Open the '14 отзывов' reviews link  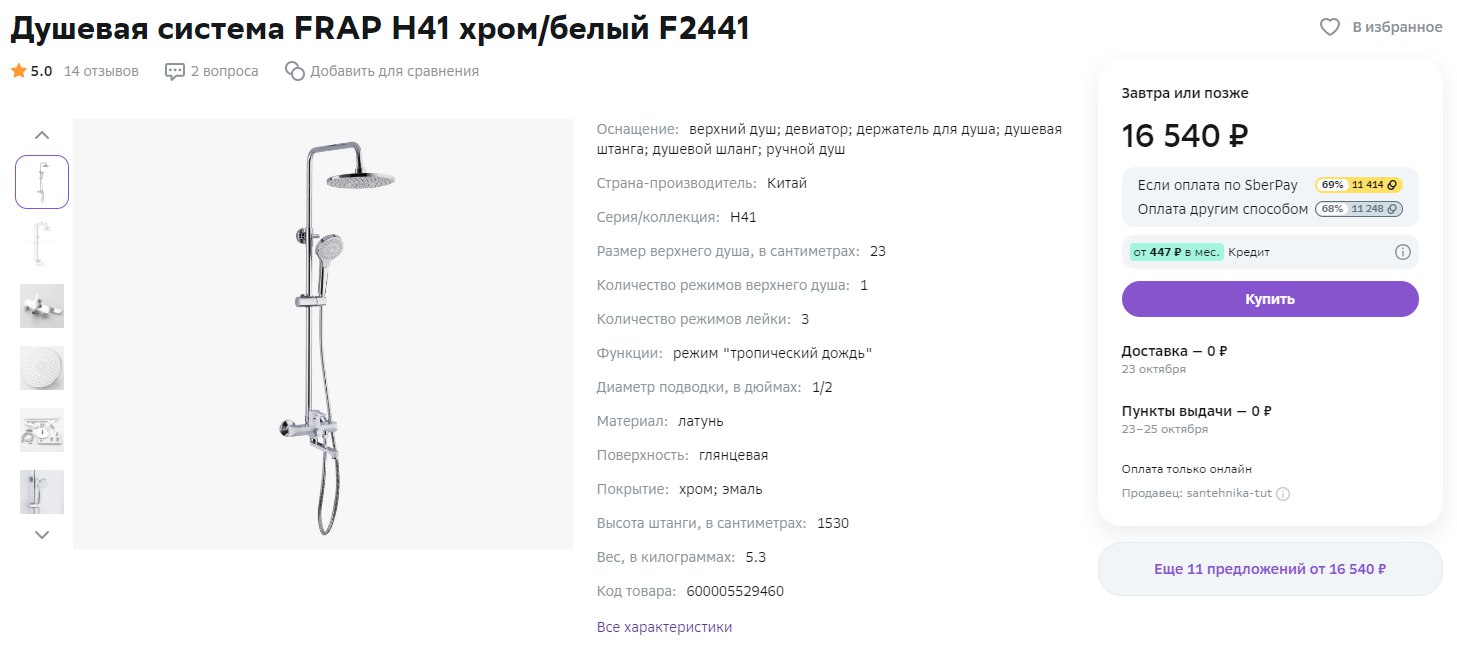pos(101,71)
